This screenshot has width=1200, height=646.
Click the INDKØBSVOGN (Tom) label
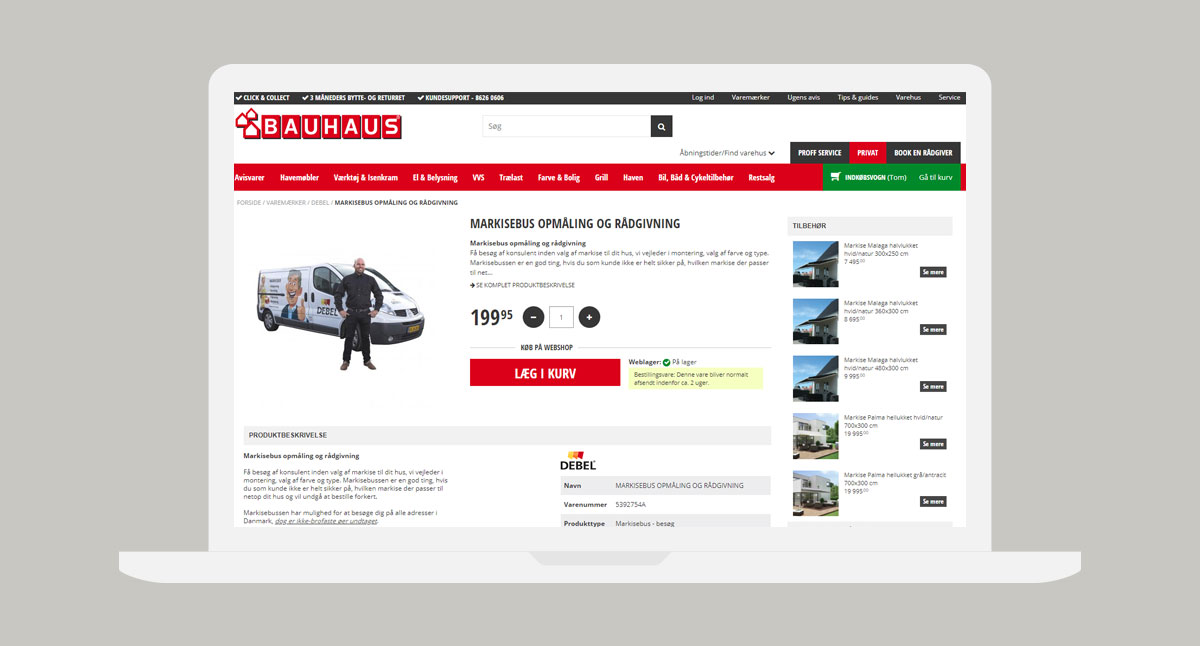pyautogui.click(x=875, y=177)
